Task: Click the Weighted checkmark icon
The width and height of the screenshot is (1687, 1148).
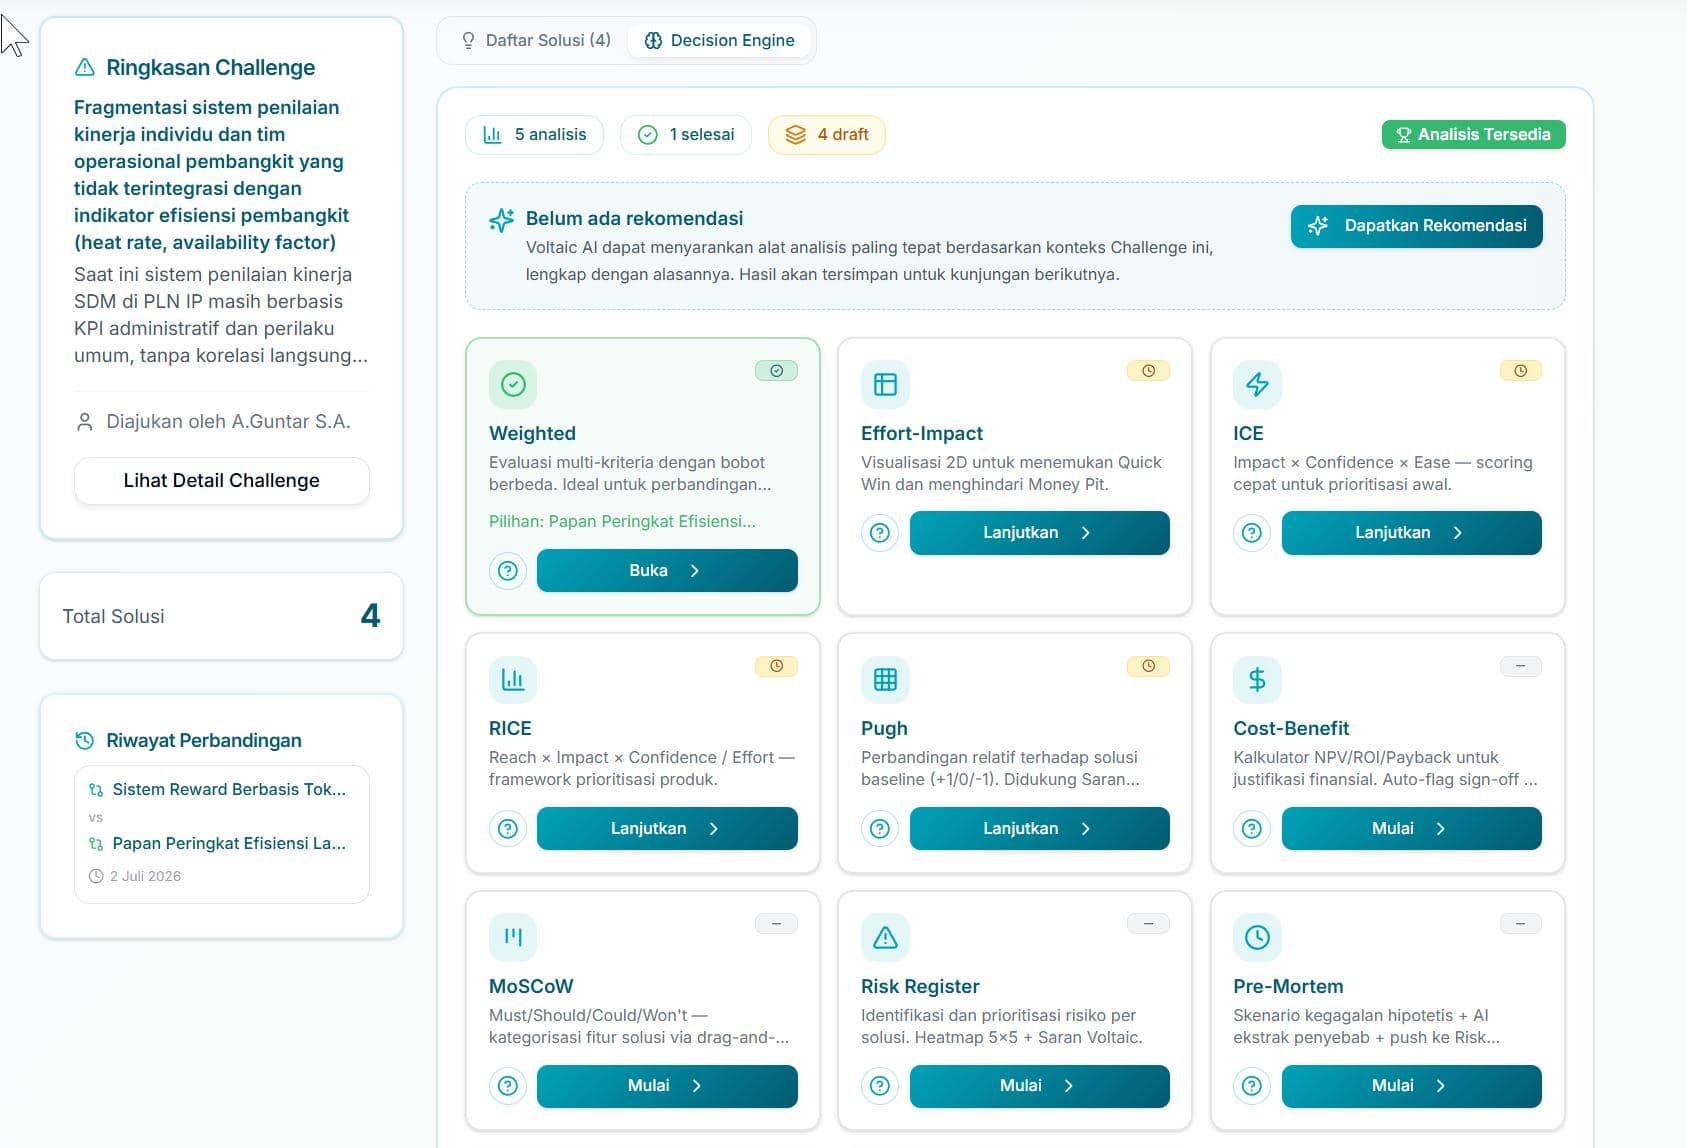Action: click(x=513, y=385)
